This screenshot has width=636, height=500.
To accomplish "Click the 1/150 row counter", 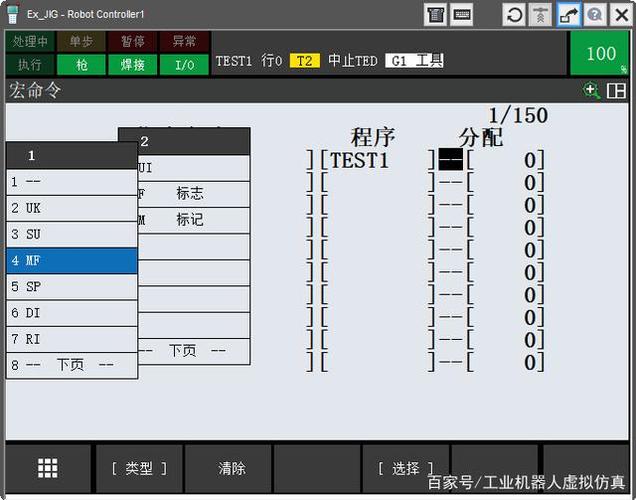I will pyautogui.click(x=518, y=116).
